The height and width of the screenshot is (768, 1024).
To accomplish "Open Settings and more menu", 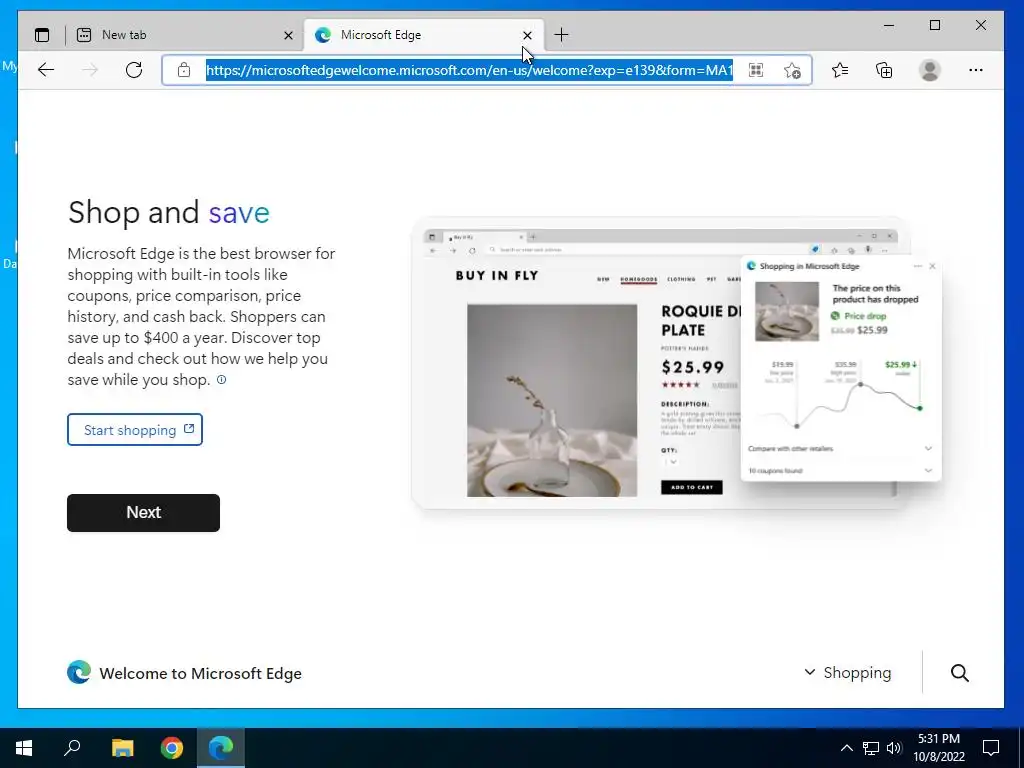I will click(976, 70).
